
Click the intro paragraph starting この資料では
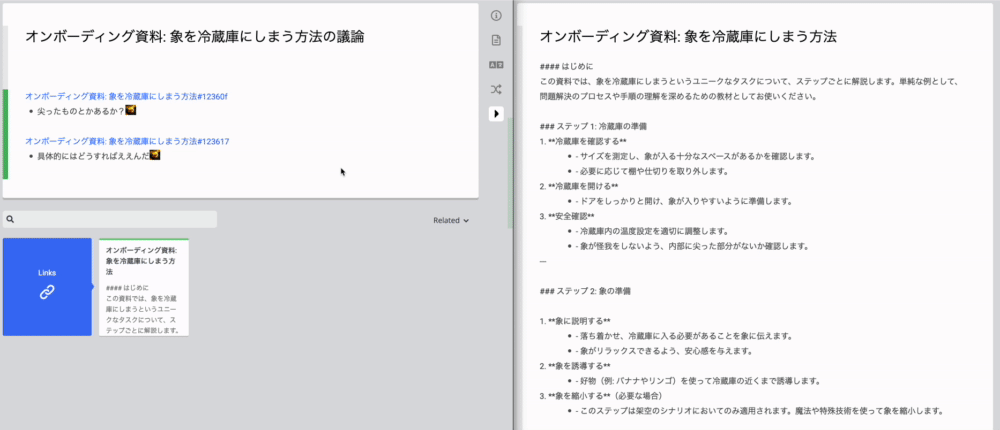[750, 89]
